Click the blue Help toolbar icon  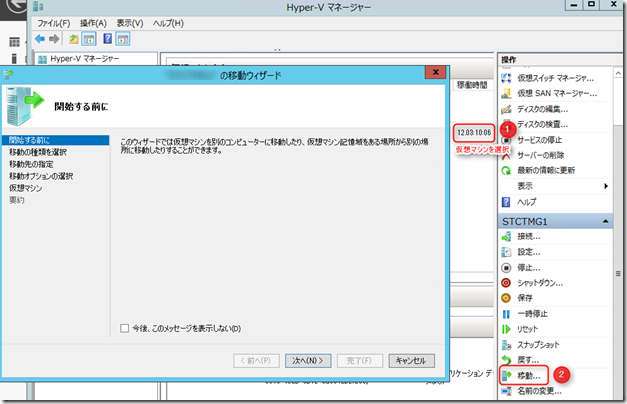point(108,38)
